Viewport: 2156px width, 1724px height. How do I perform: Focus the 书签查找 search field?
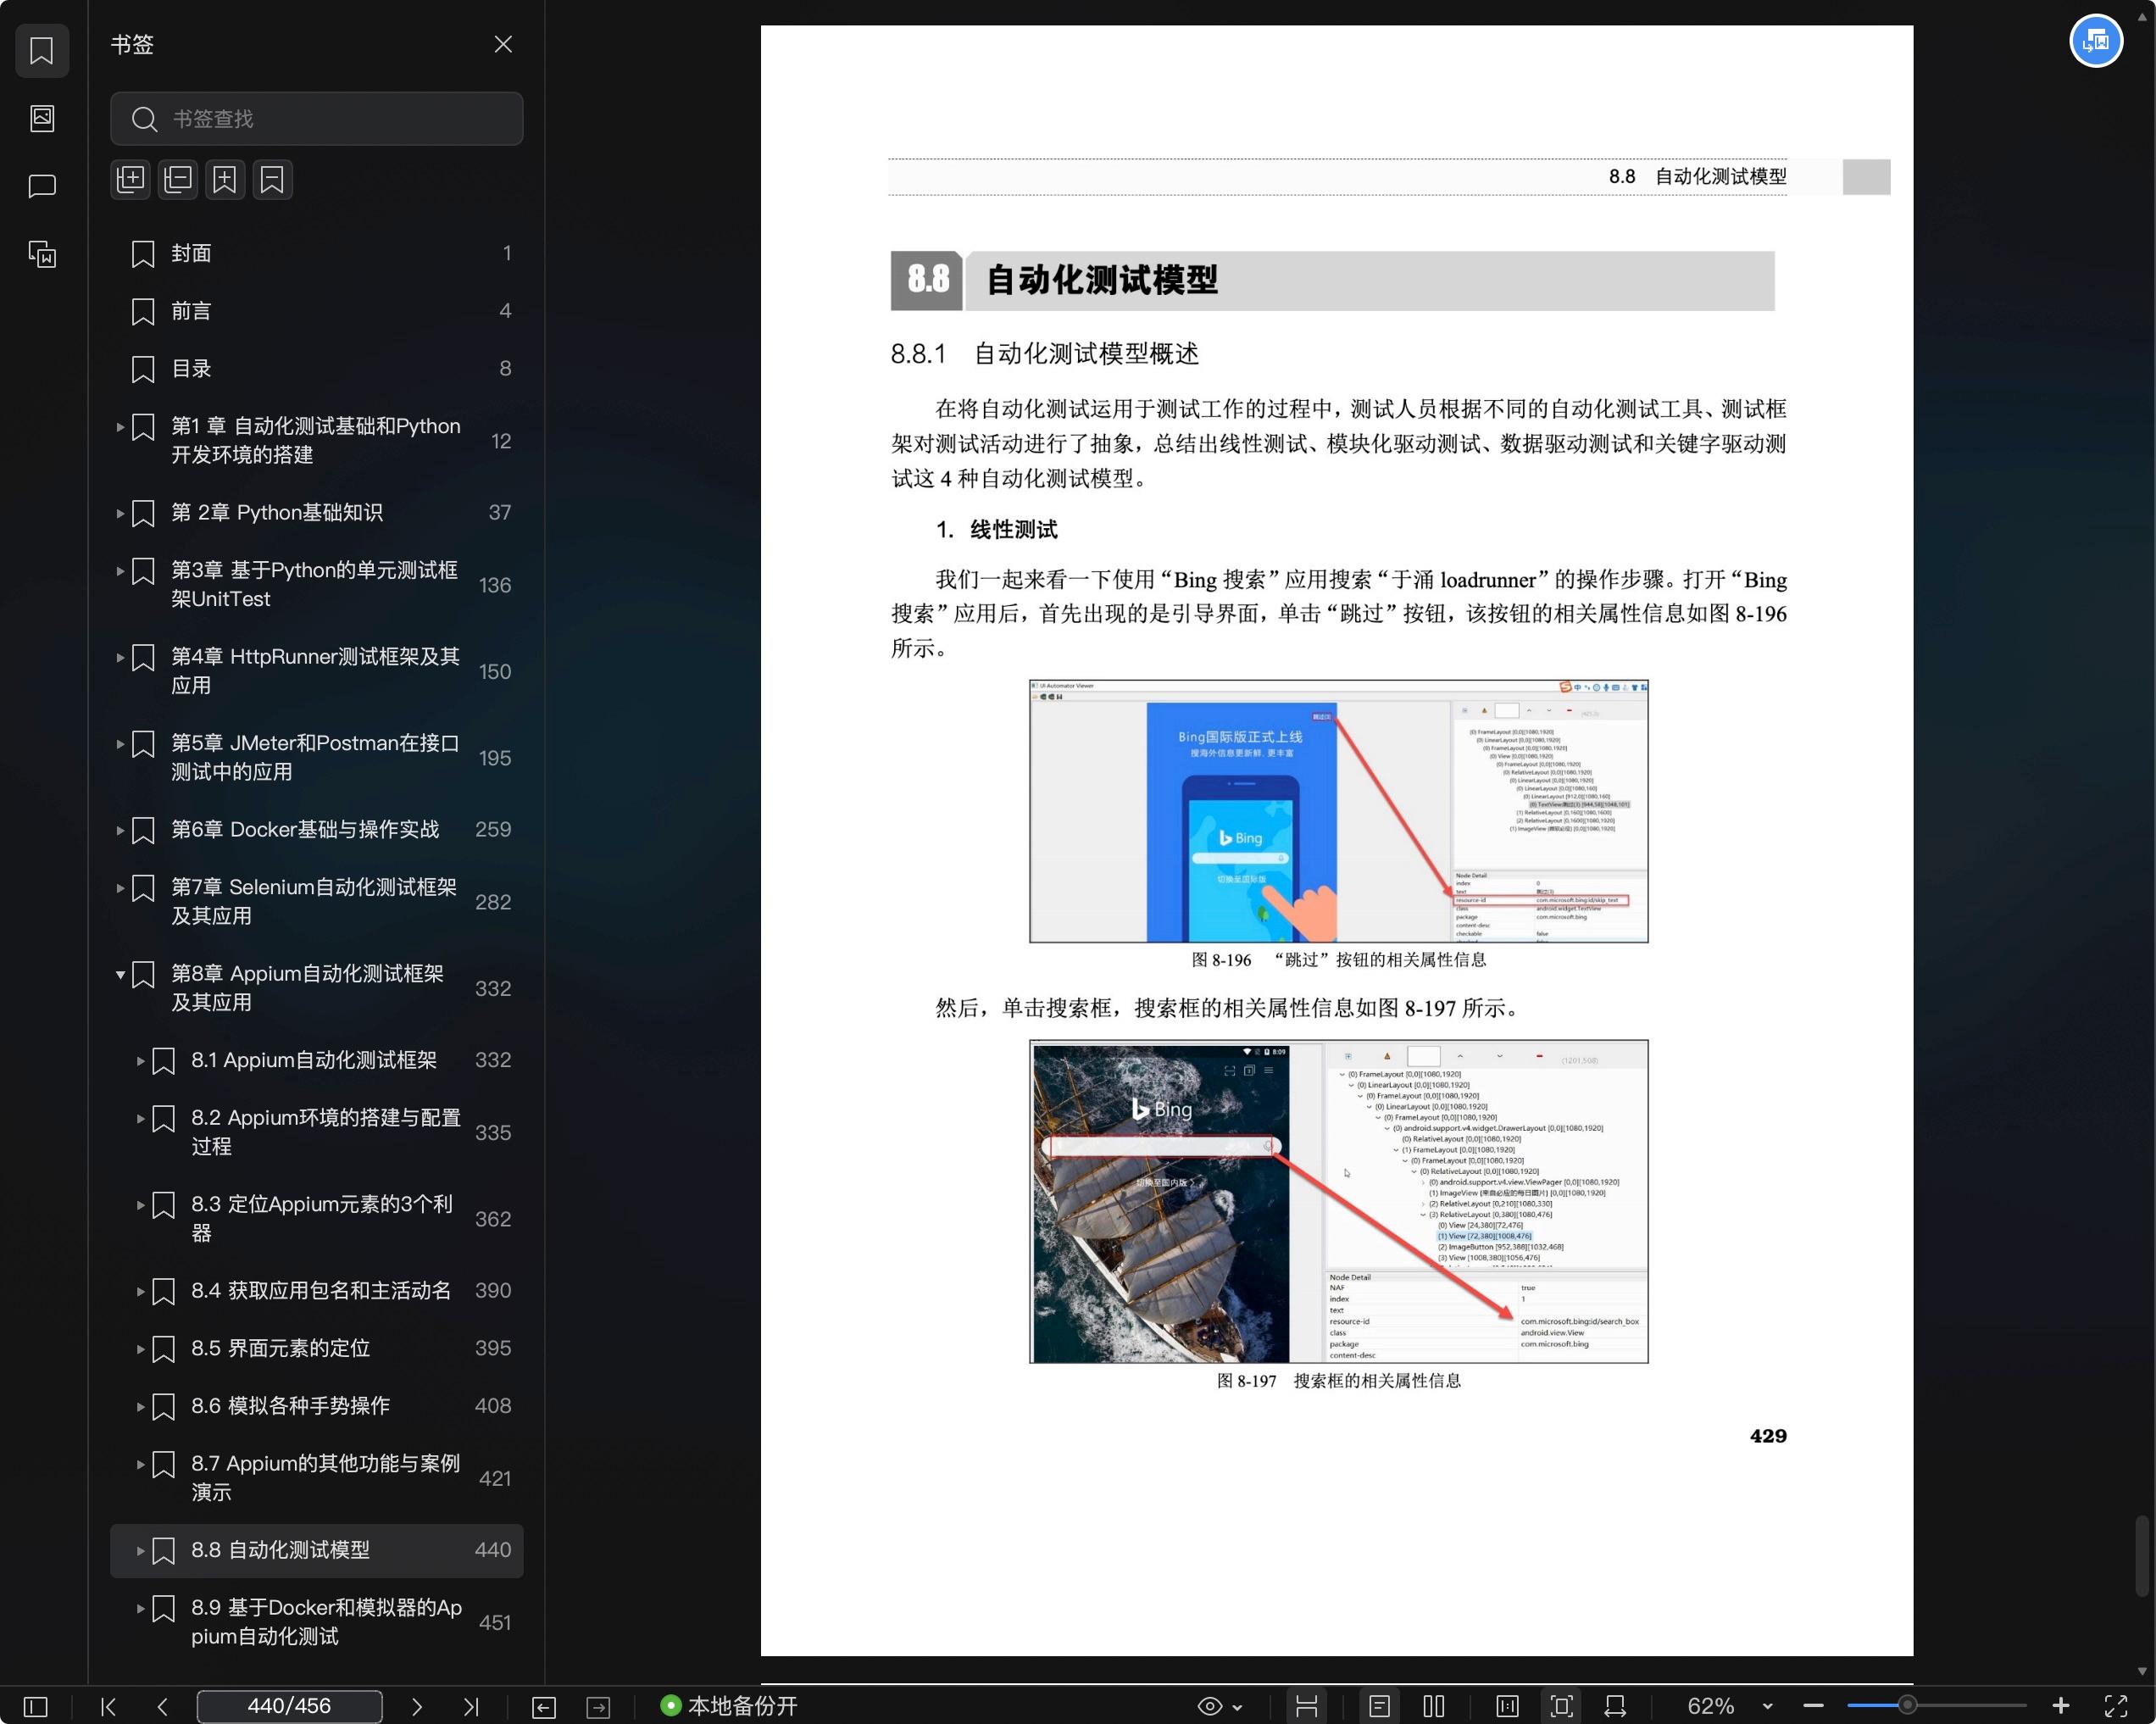pos(316,119)
